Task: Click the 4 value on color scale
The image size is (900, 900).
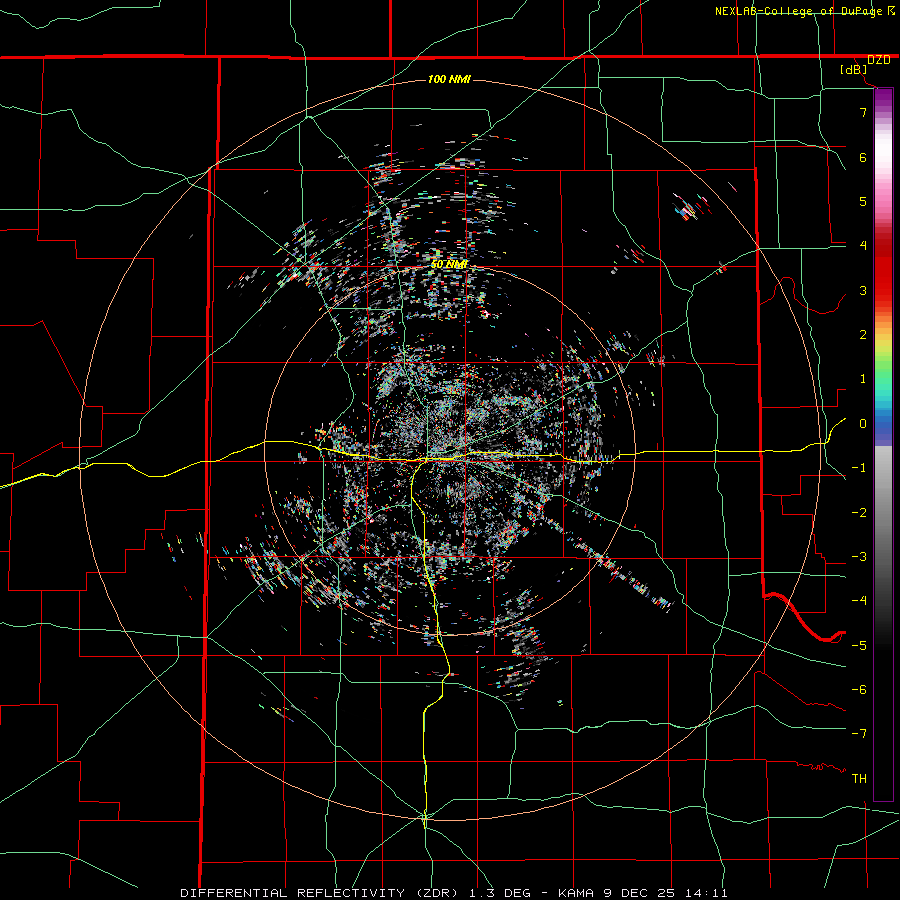Action: [x=863, y=246]
